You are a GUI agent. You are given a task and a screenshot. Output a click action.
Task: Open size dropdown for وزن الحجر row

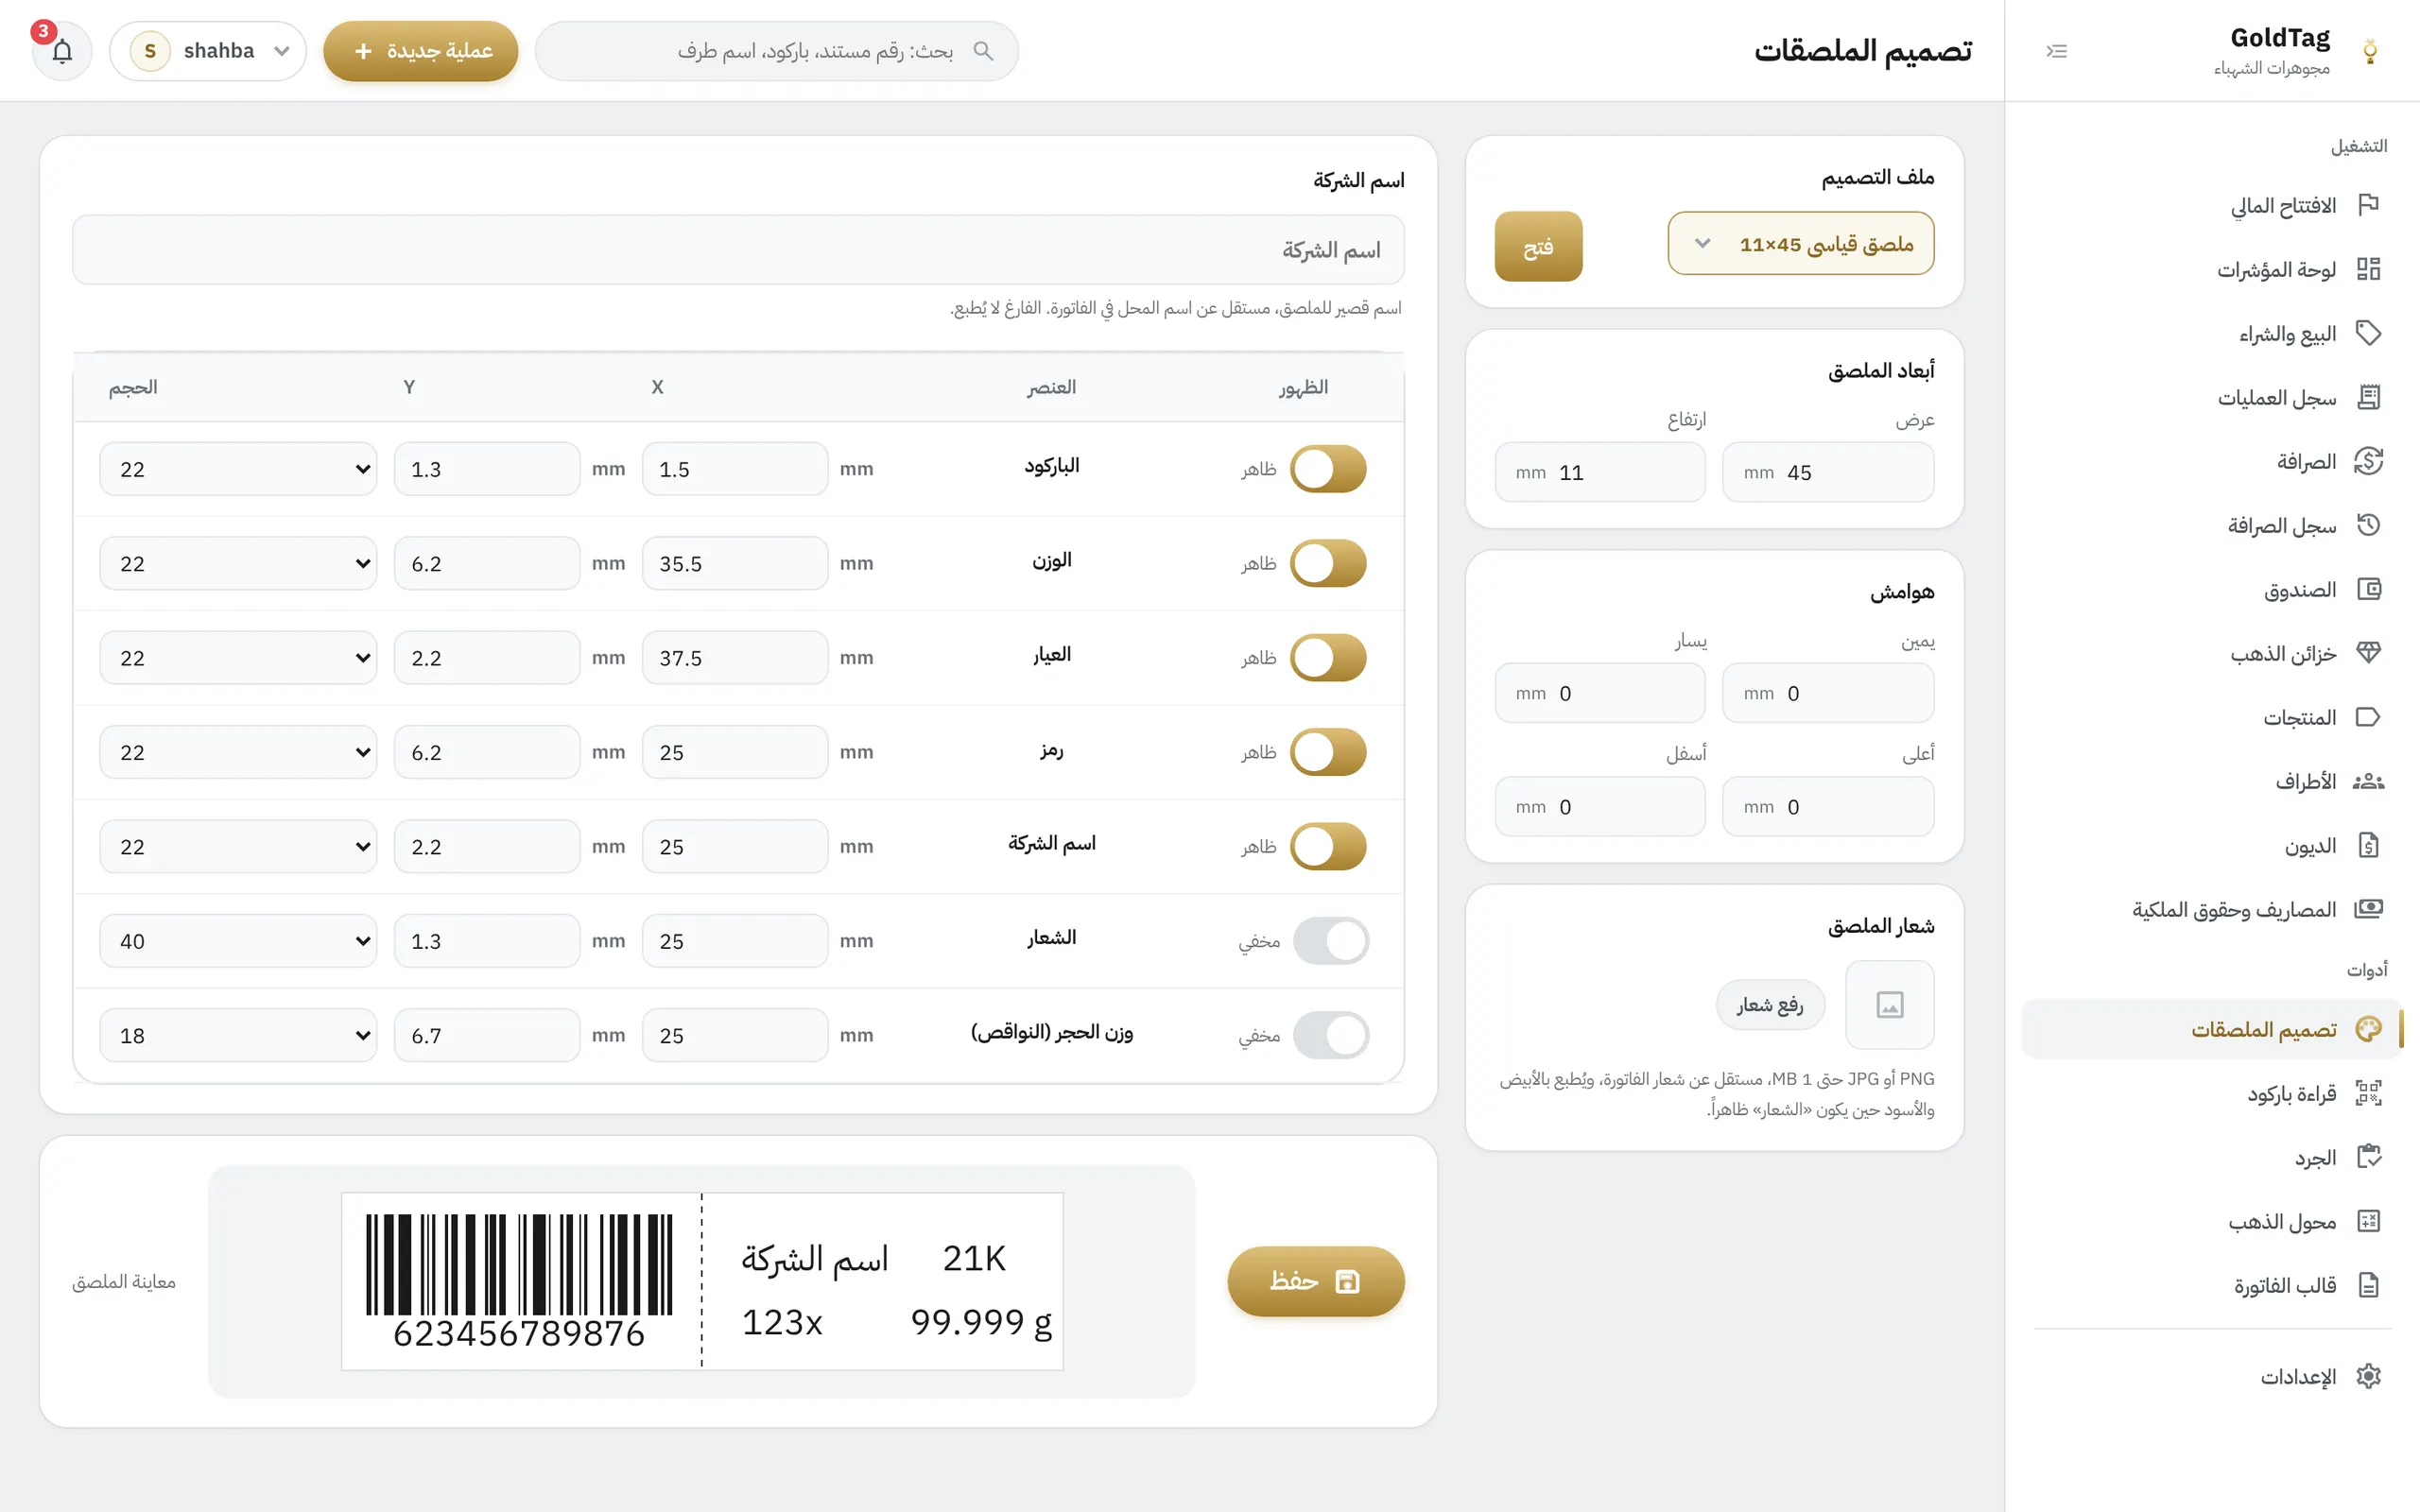tap(238, 1035)
